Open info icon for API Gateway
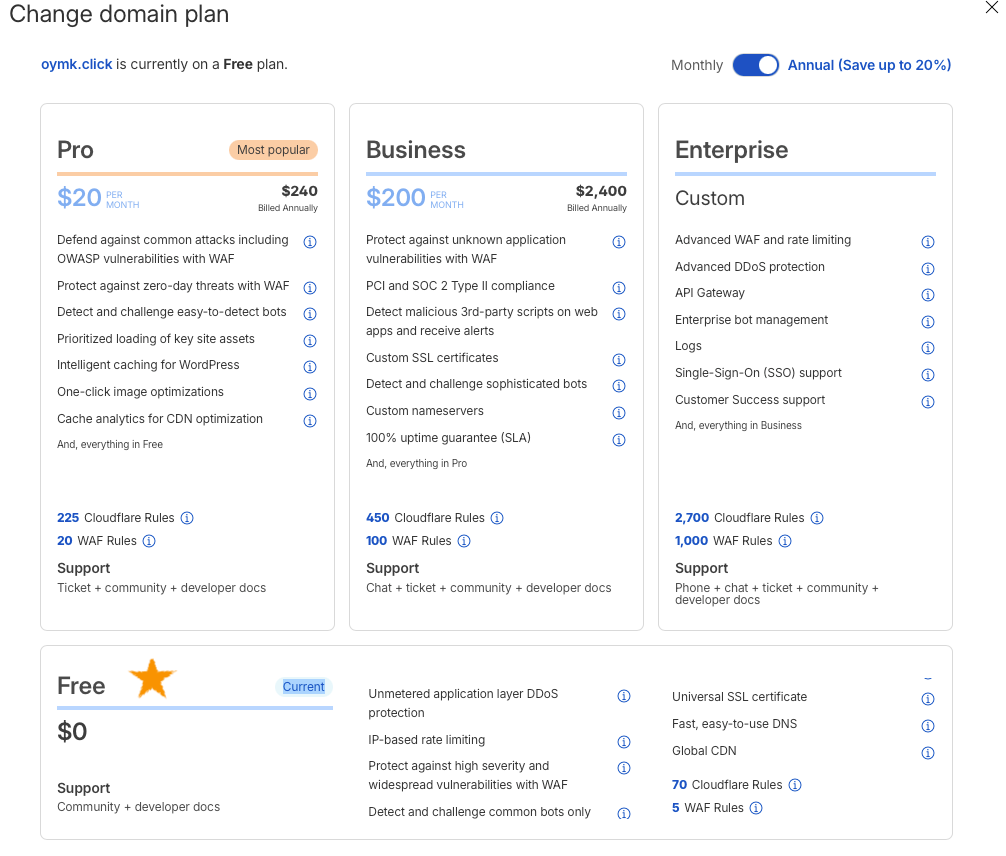 click(928, 295)
